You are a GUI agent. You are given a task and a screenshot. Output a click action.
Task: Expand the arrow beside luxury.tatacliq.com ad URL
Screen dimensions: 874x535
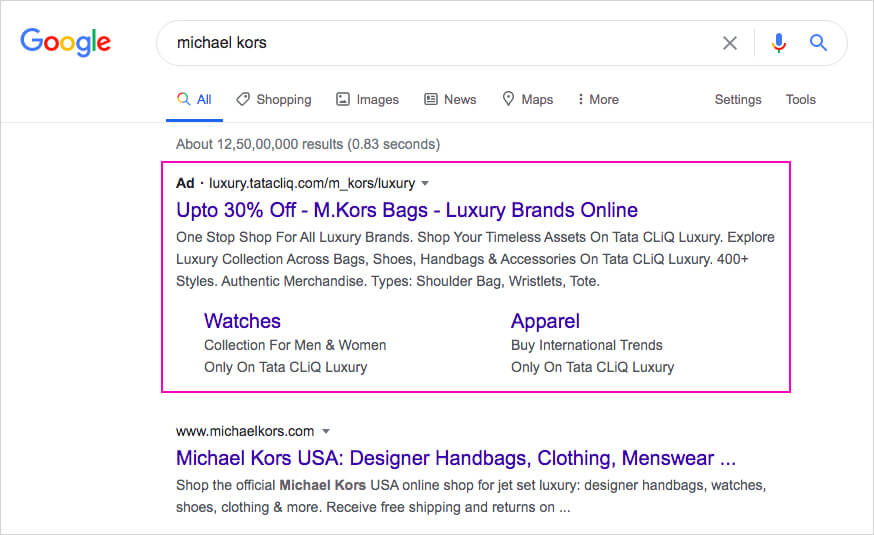425,183
